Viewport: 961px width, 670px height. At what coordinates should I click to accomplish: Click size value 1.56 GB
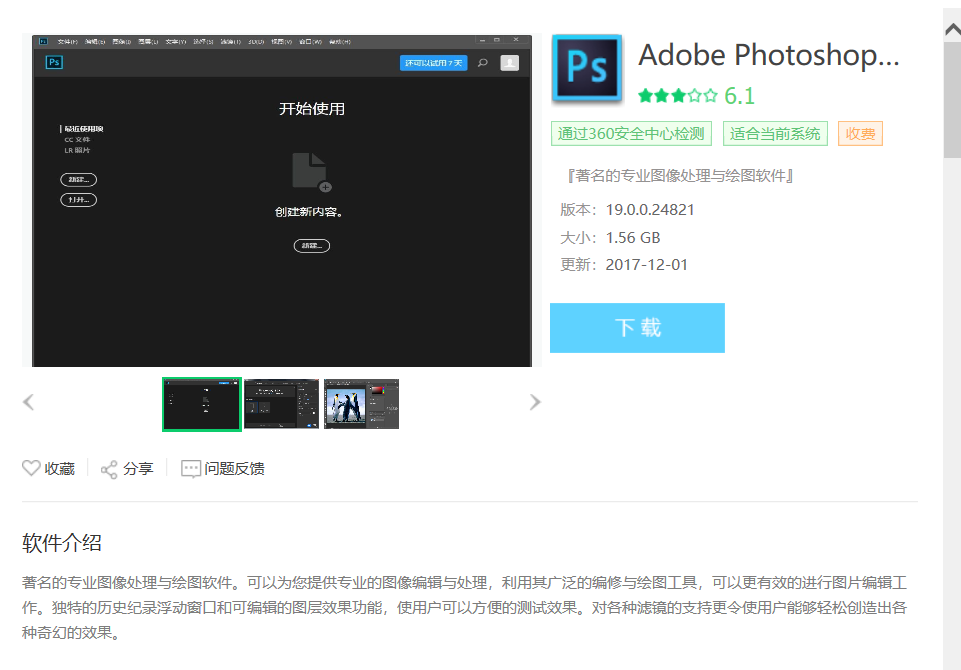pos(632,237)
